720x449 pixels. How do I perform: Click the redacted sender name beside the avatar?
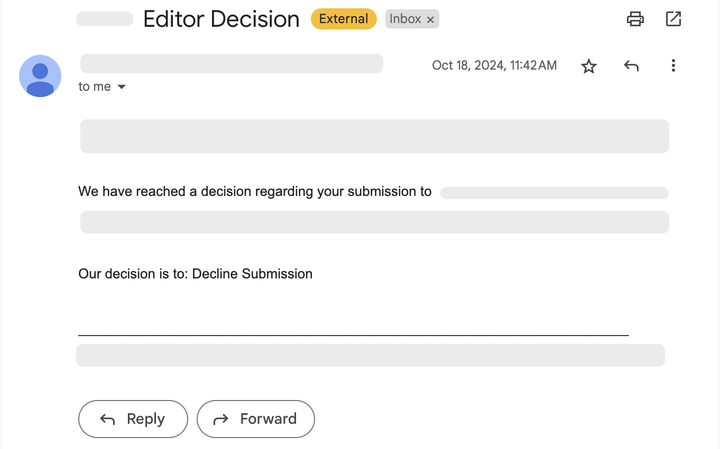coord(231,63)
